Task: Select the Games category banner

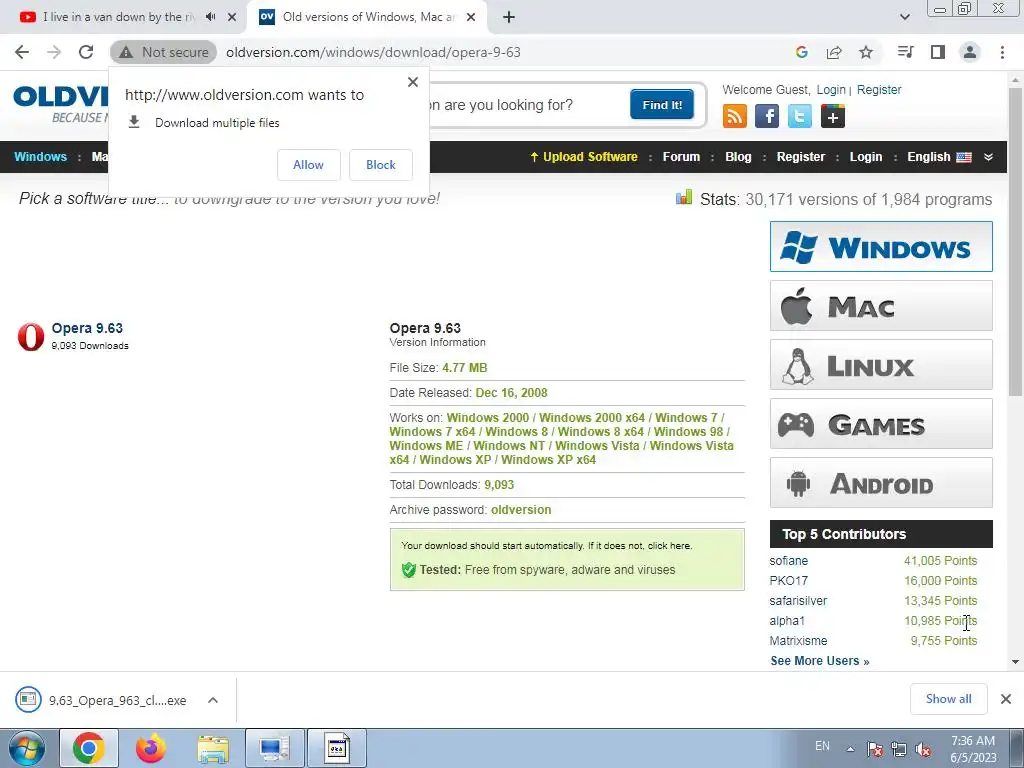Action: pyautogui.click(x=881, y=424)
